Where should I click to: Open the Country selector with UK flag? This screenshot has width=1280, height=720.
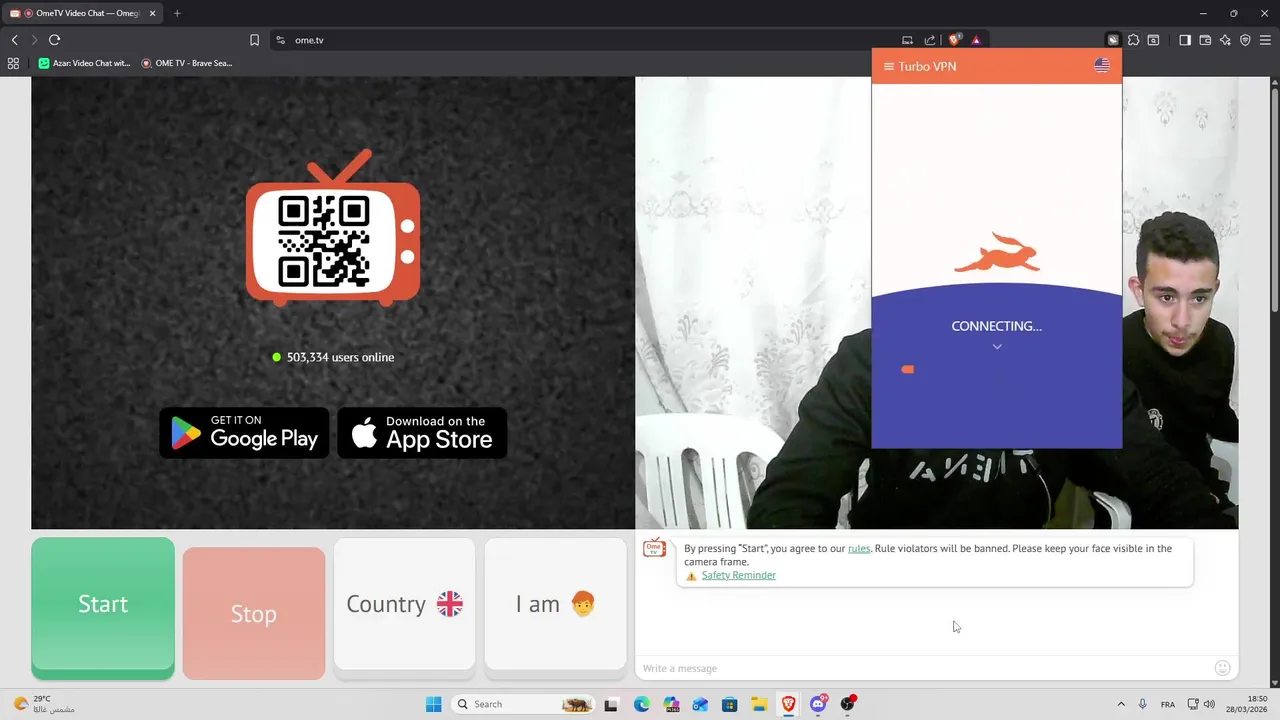pos(404,604)
